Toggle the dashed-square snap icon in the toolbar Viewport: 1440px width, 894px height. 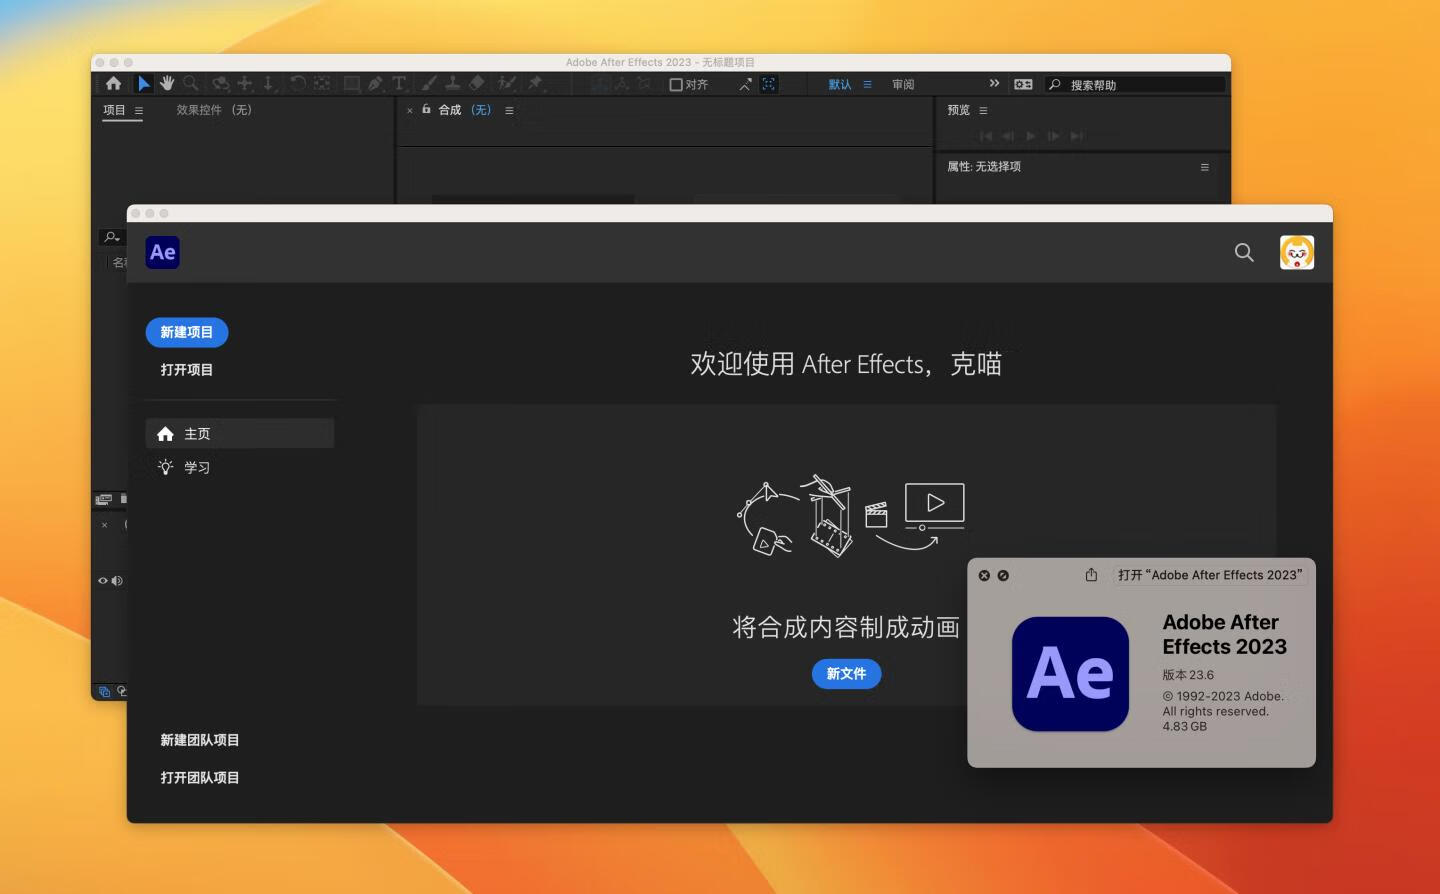769,85
